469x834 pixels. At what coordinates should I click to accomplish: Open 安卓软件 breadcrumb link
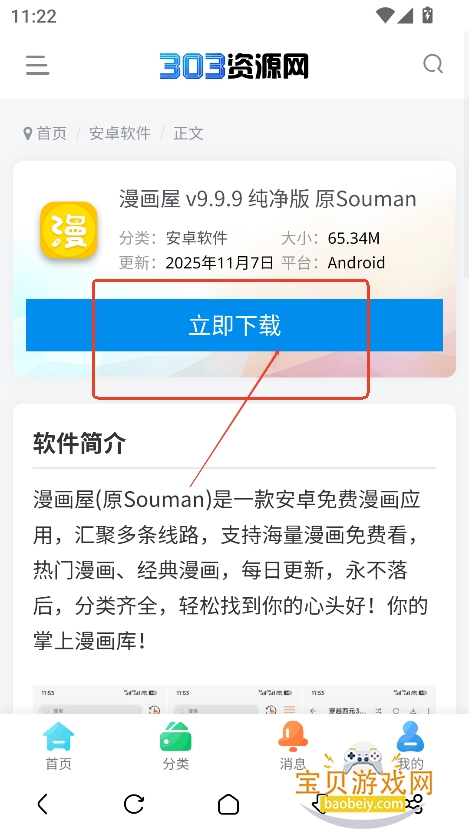tap(120, 133)
